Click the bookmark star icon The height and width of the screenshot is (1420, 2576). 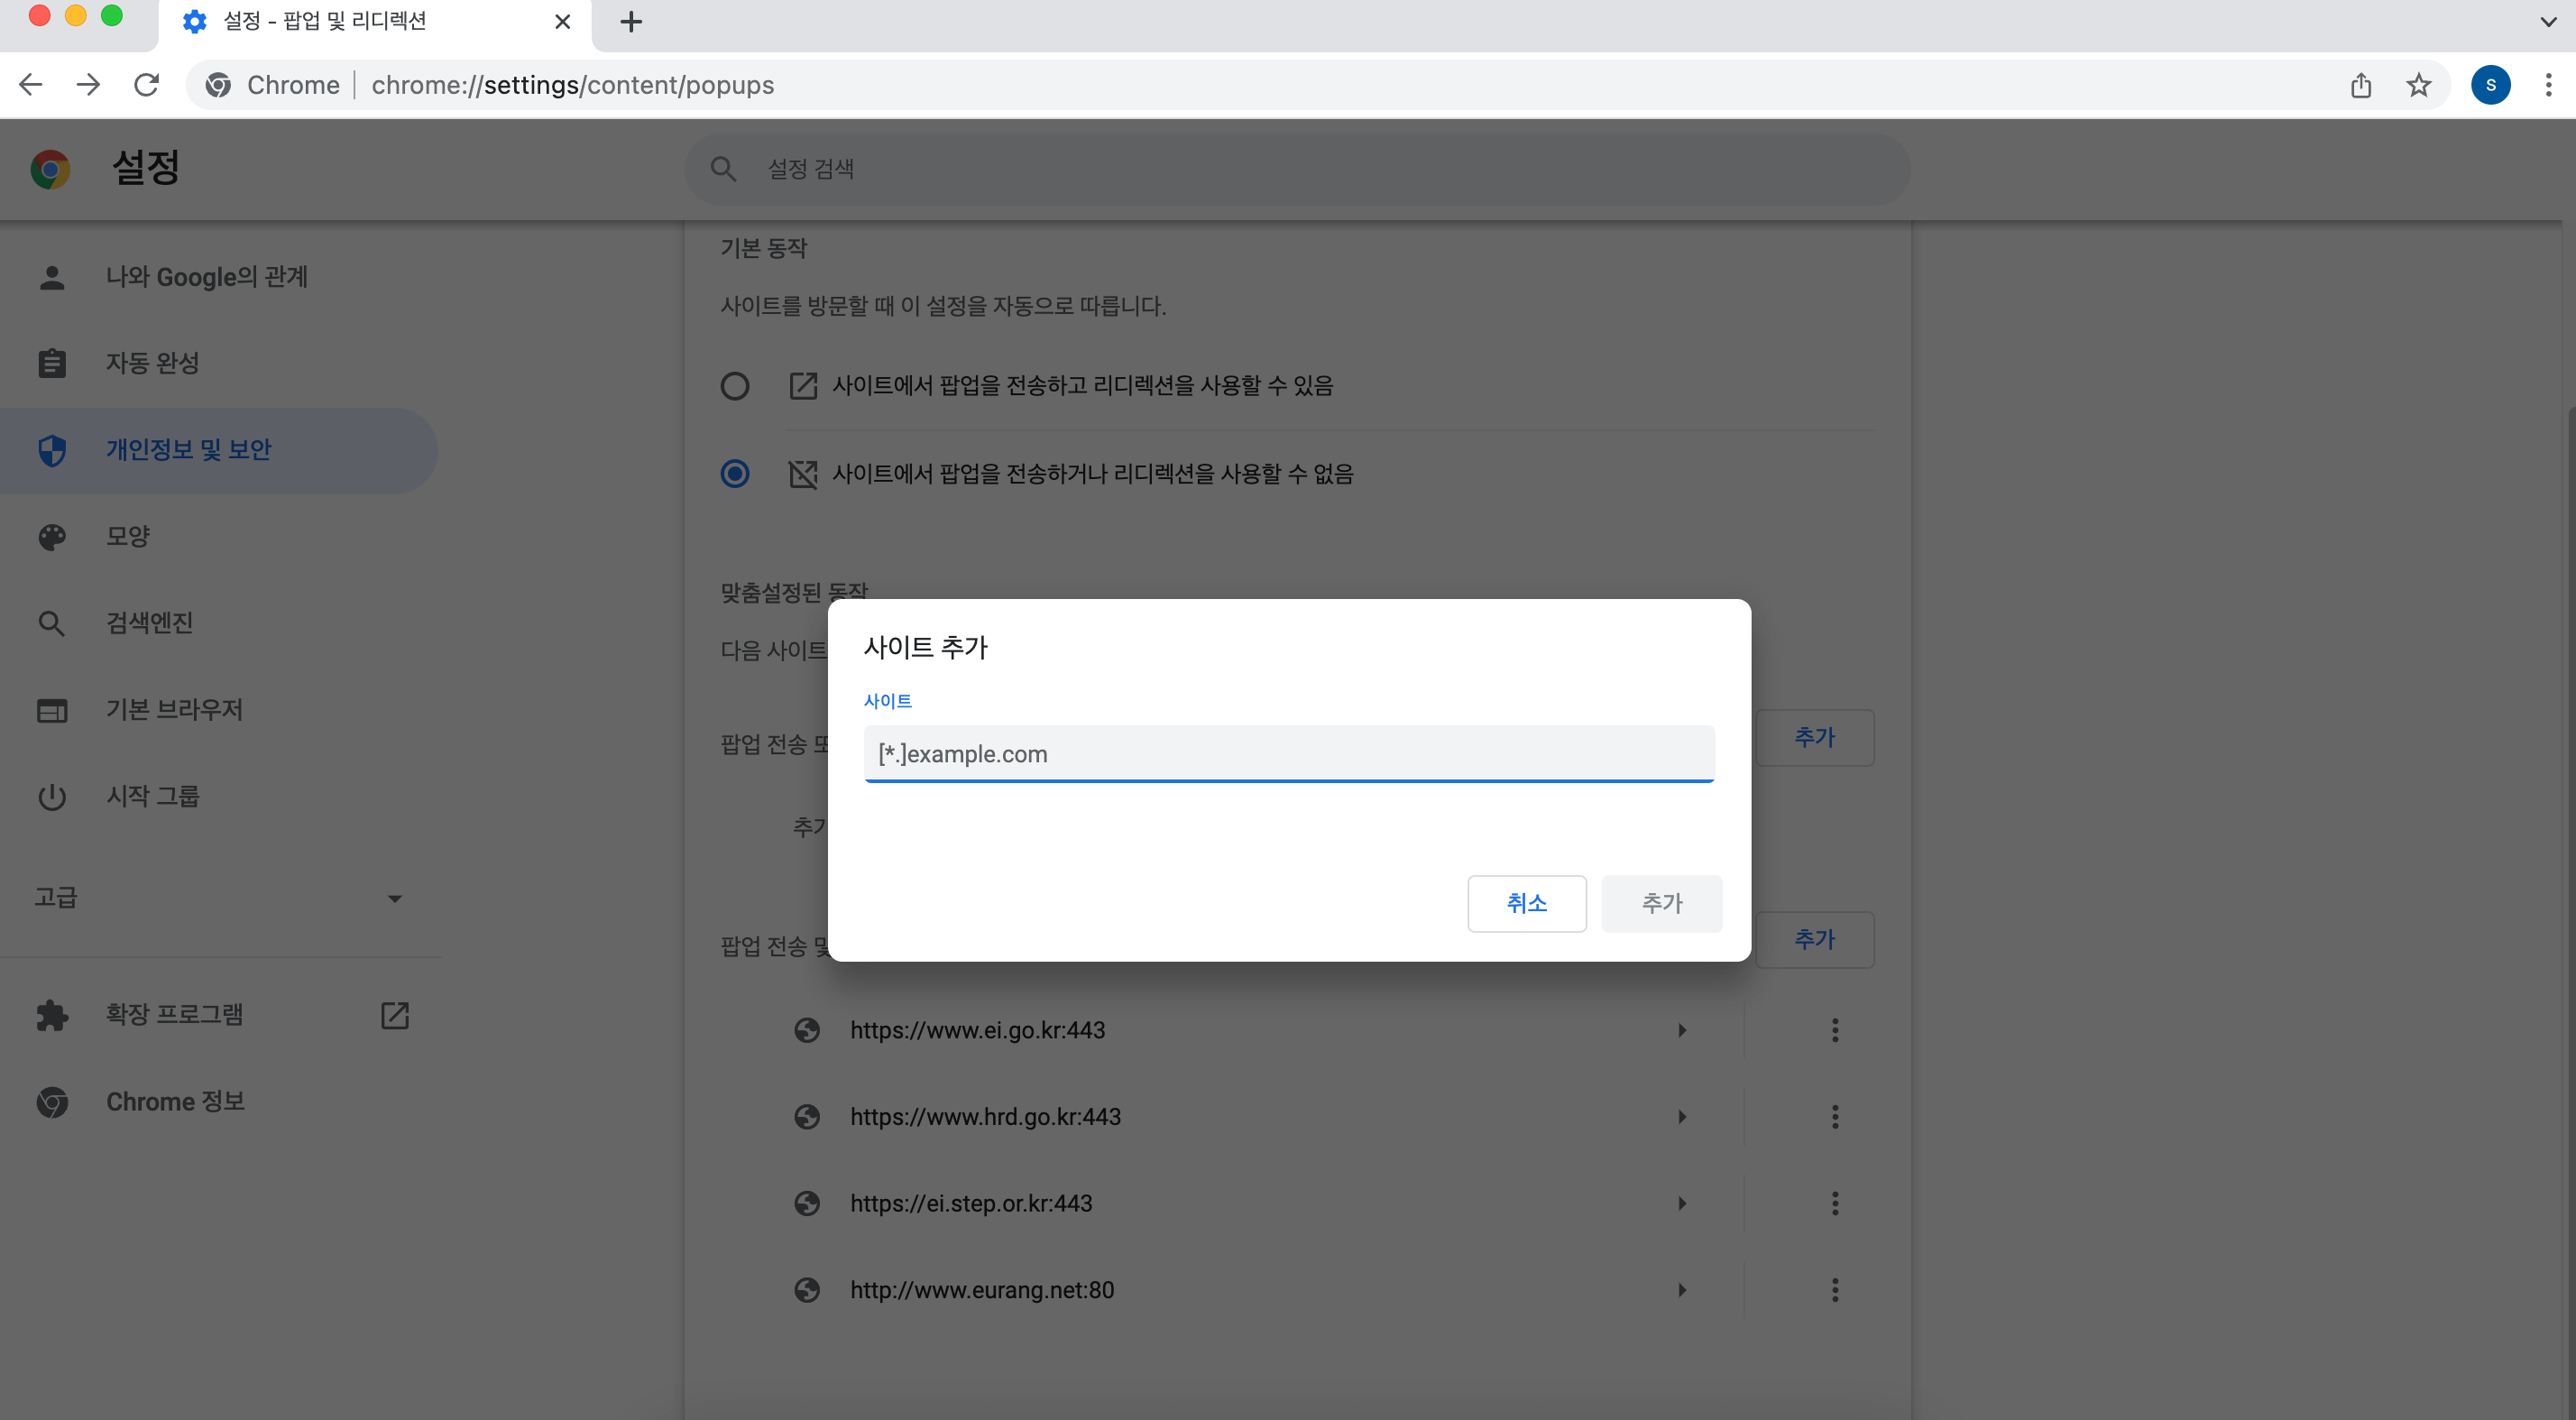point(2418,85)
